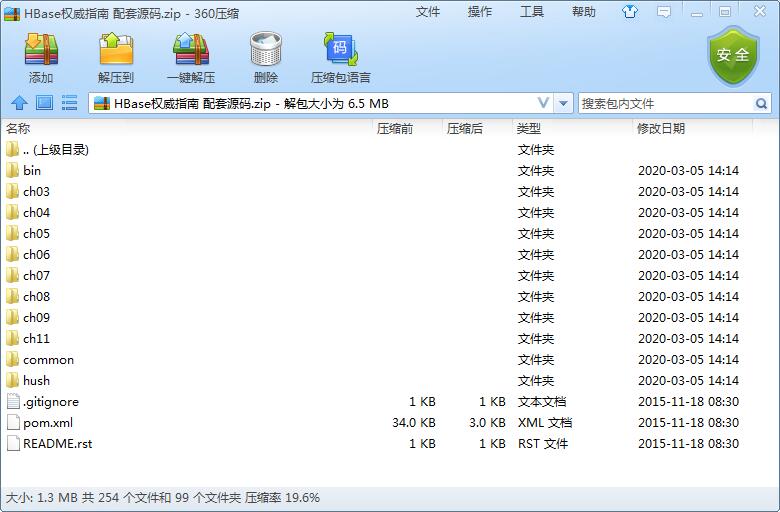Switch to list detail view mode

(69, 103)
